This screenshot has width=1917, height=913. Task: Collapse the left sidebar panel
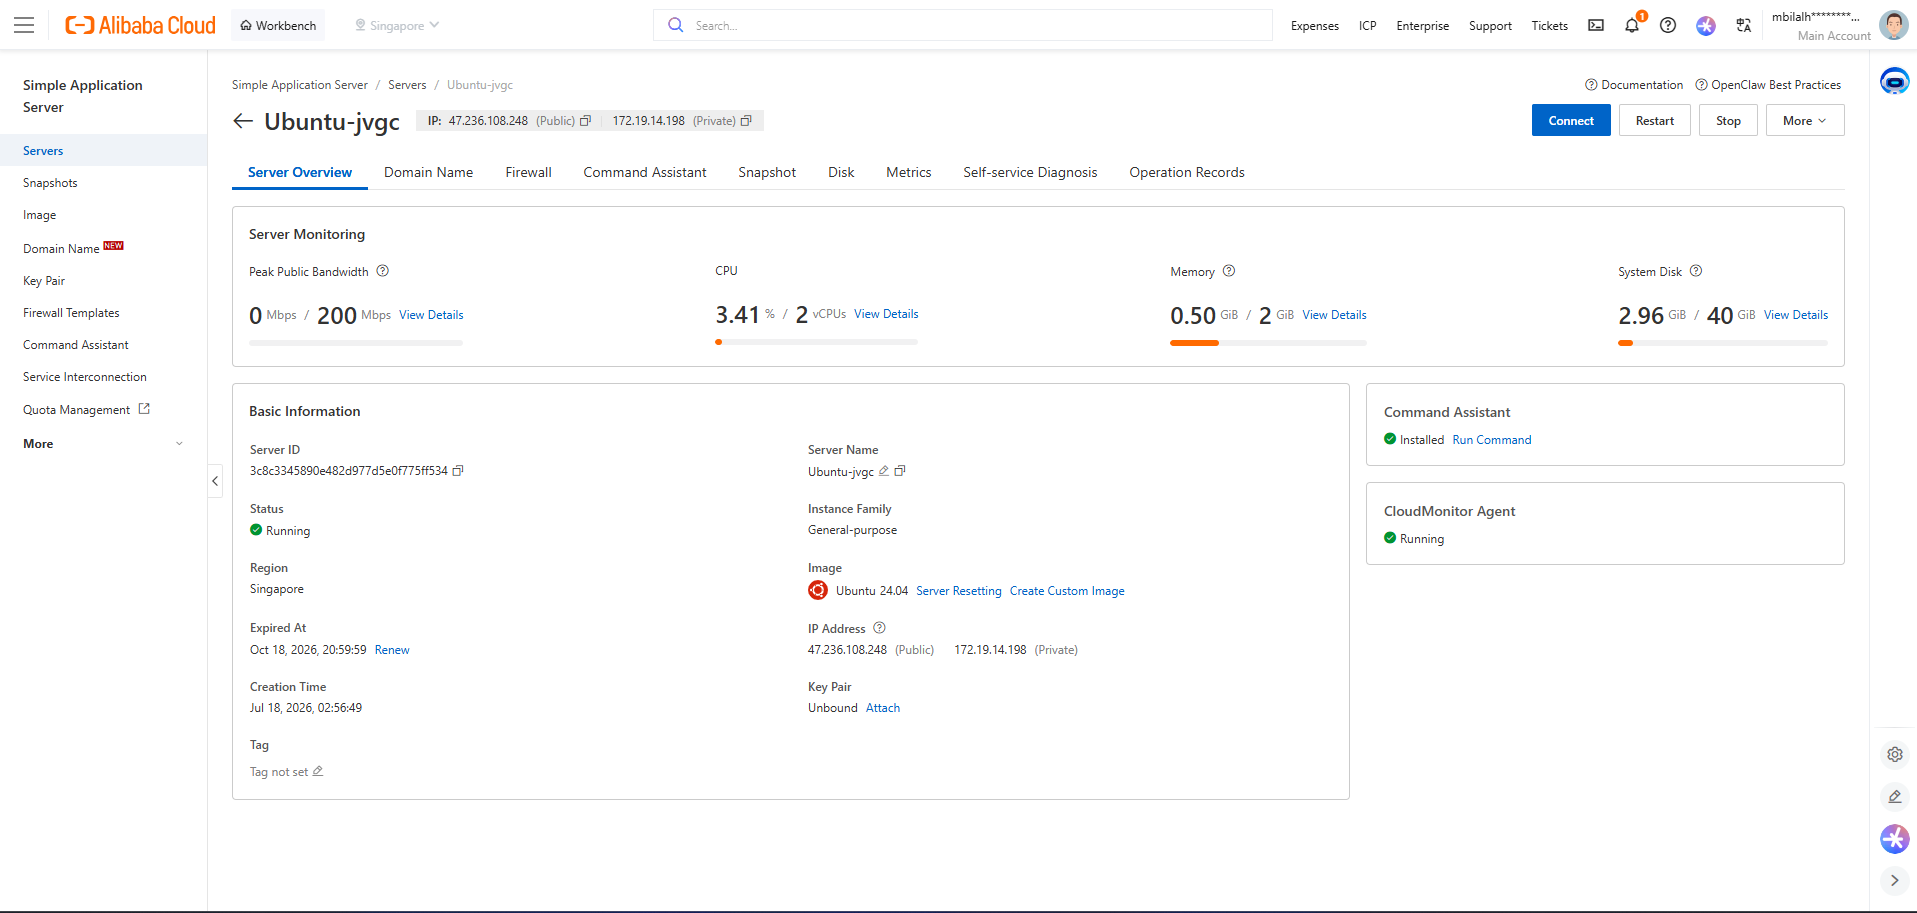pos(215,481)
